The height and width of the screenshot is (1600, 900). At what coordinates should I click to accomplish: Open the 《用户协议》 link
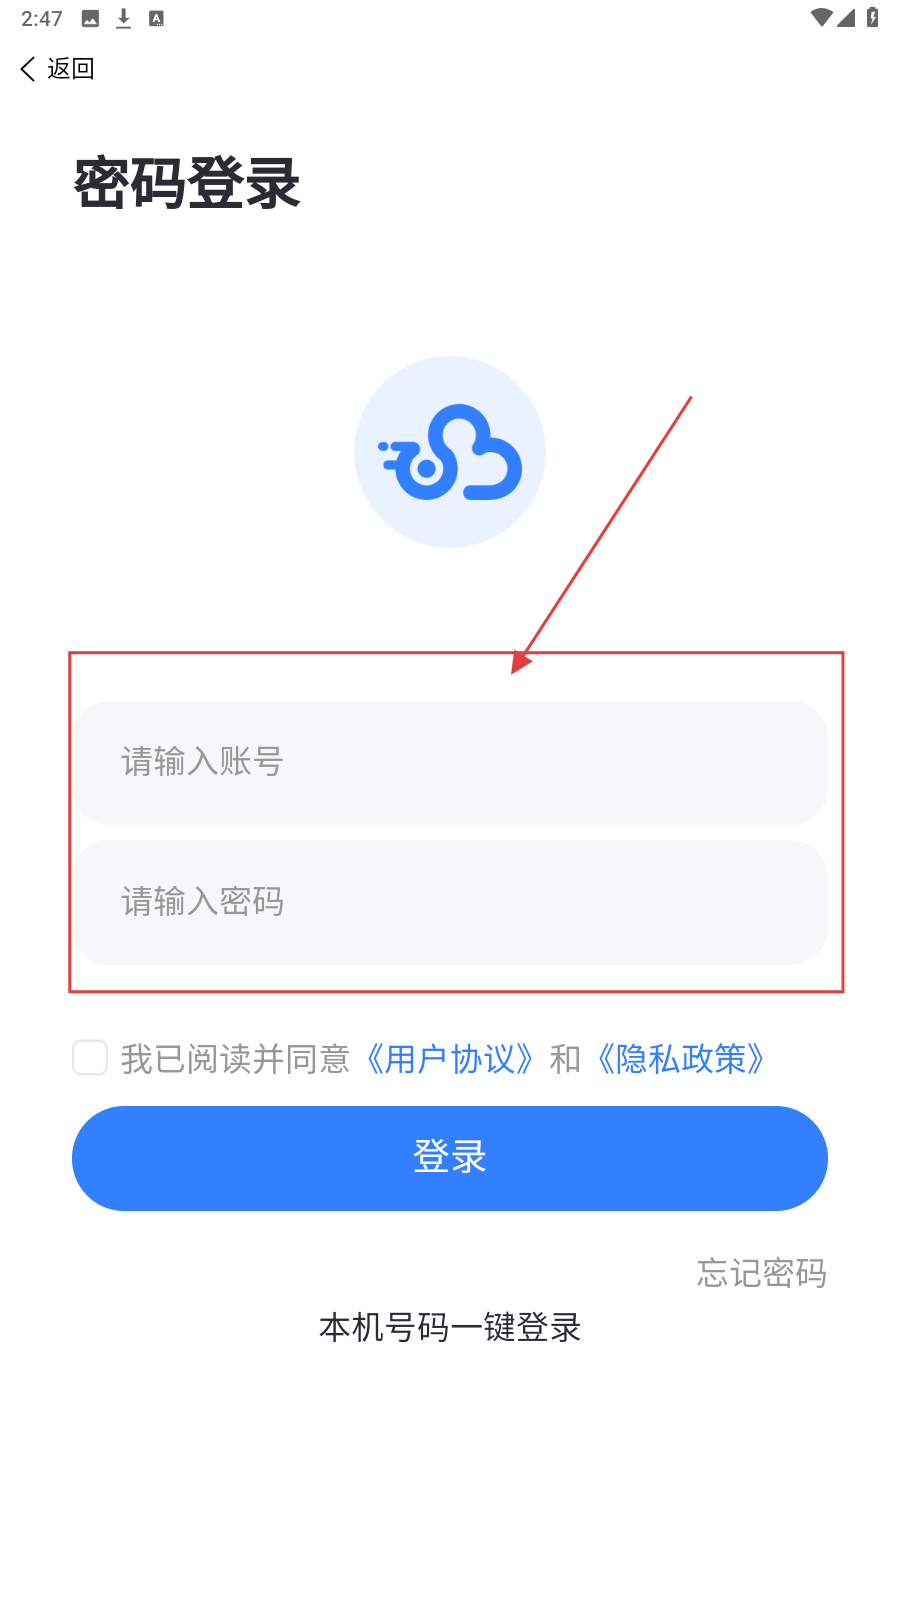pyautogui.click(x=450, y=1058)
